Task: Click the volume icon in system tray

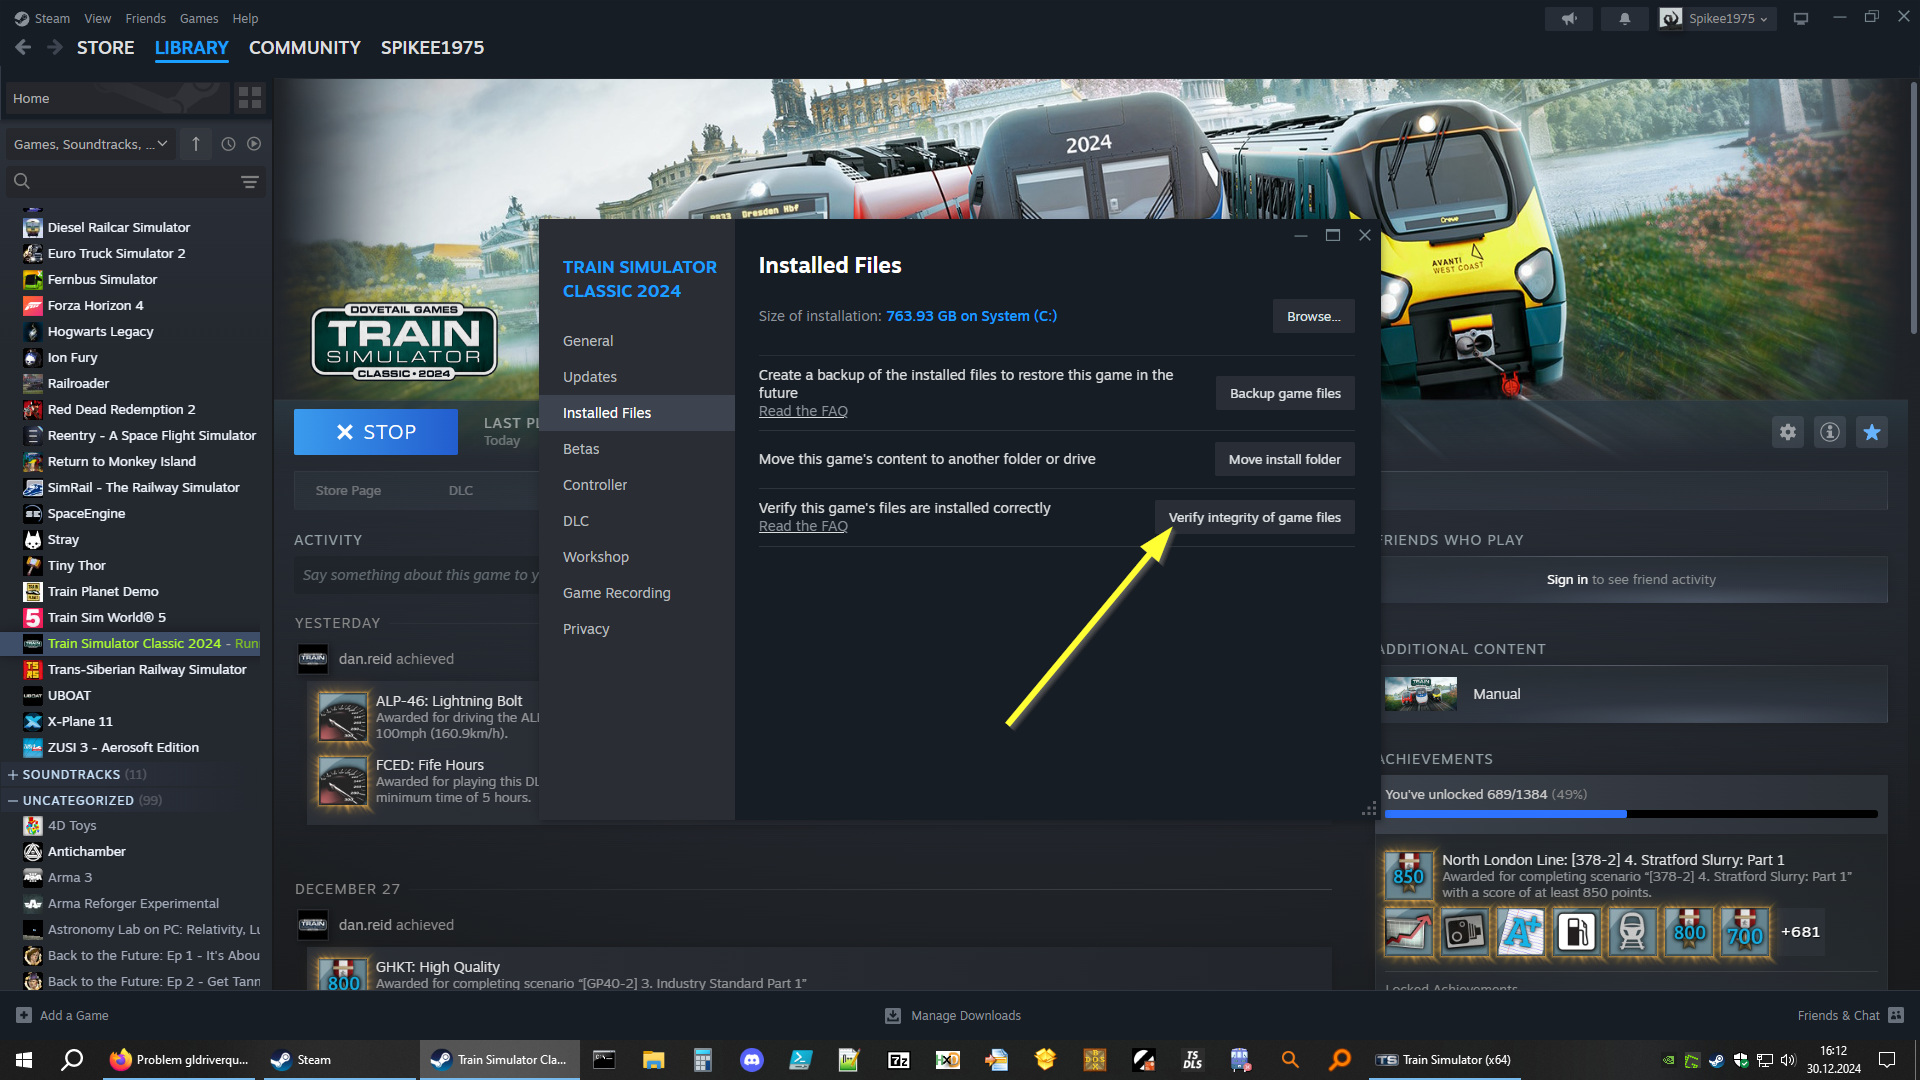Action: 1788,1060
